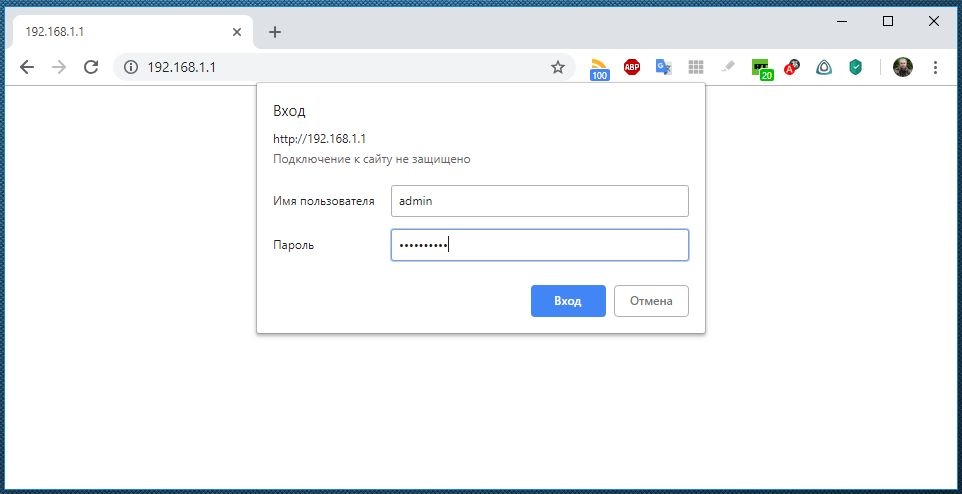Screen dimensions: 962x494
Task: Click the teal arch-shaped extension icon
Action: point(823,67)
